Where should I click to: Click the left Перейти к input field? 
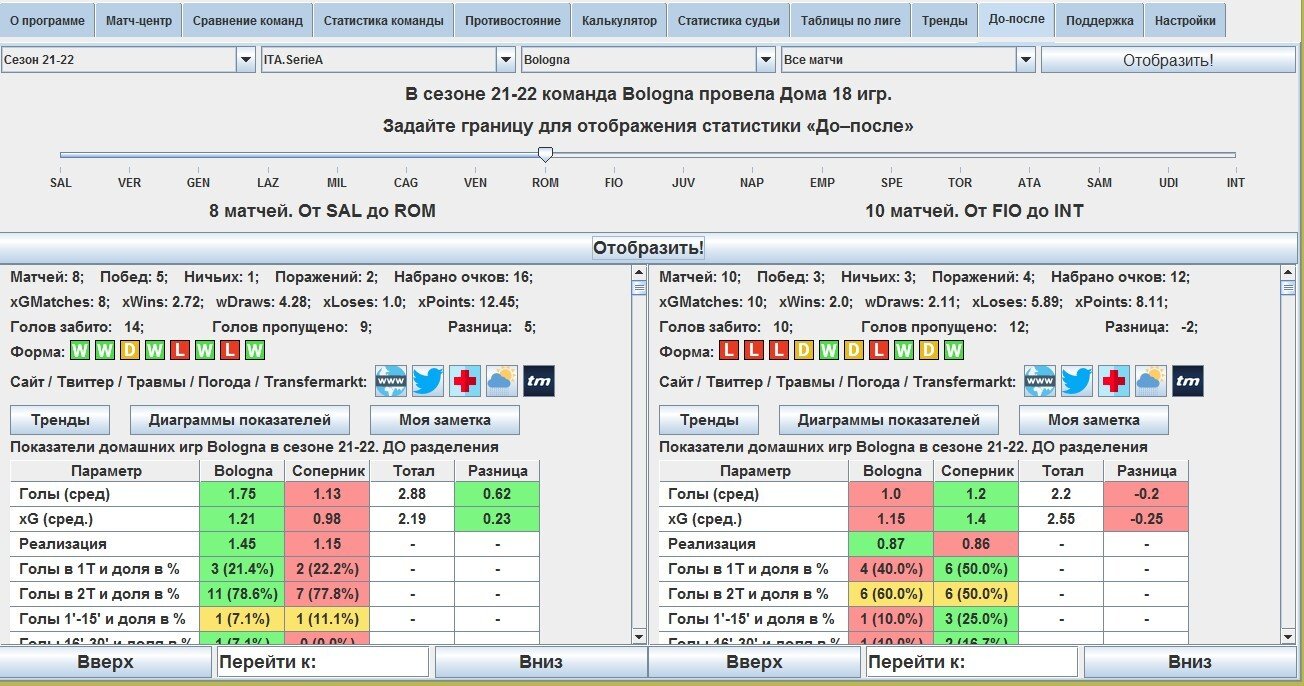pos(322,661)
